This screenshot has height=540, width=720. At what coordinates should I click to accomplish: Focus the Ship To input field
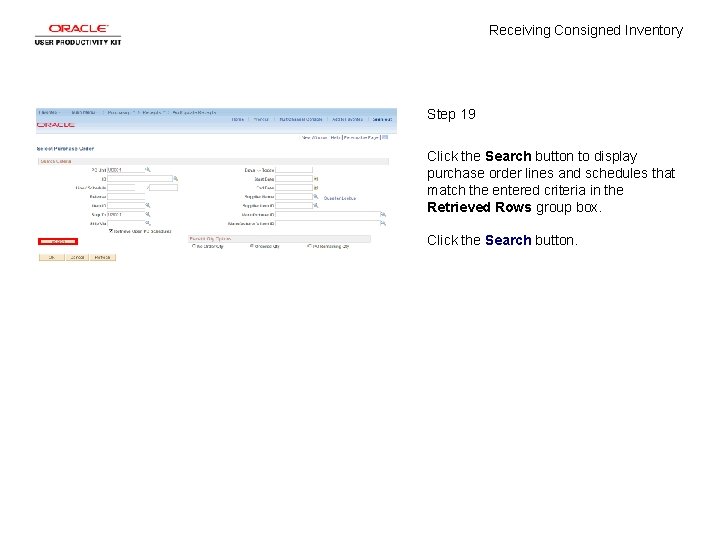[x=126, y=214]
